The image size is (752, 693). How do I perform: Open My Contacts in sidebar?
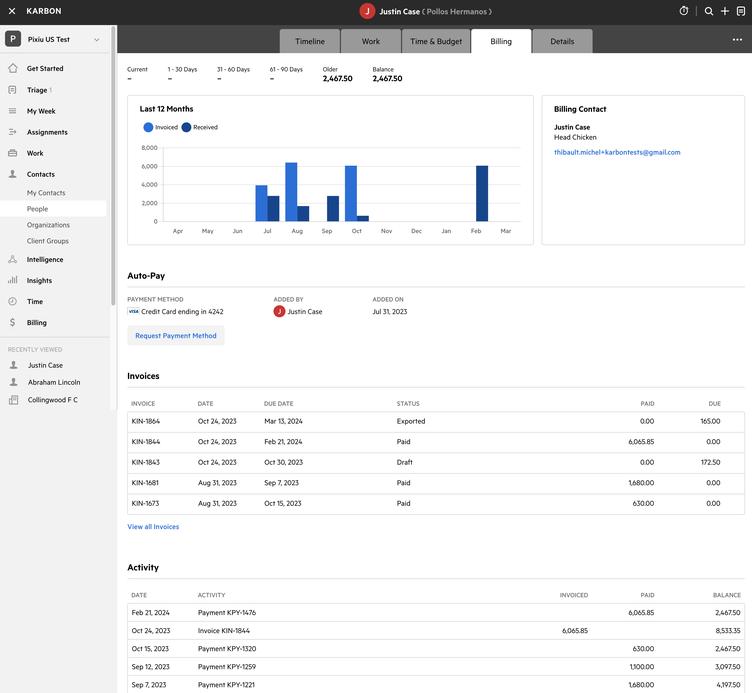(x=46, y=193)
